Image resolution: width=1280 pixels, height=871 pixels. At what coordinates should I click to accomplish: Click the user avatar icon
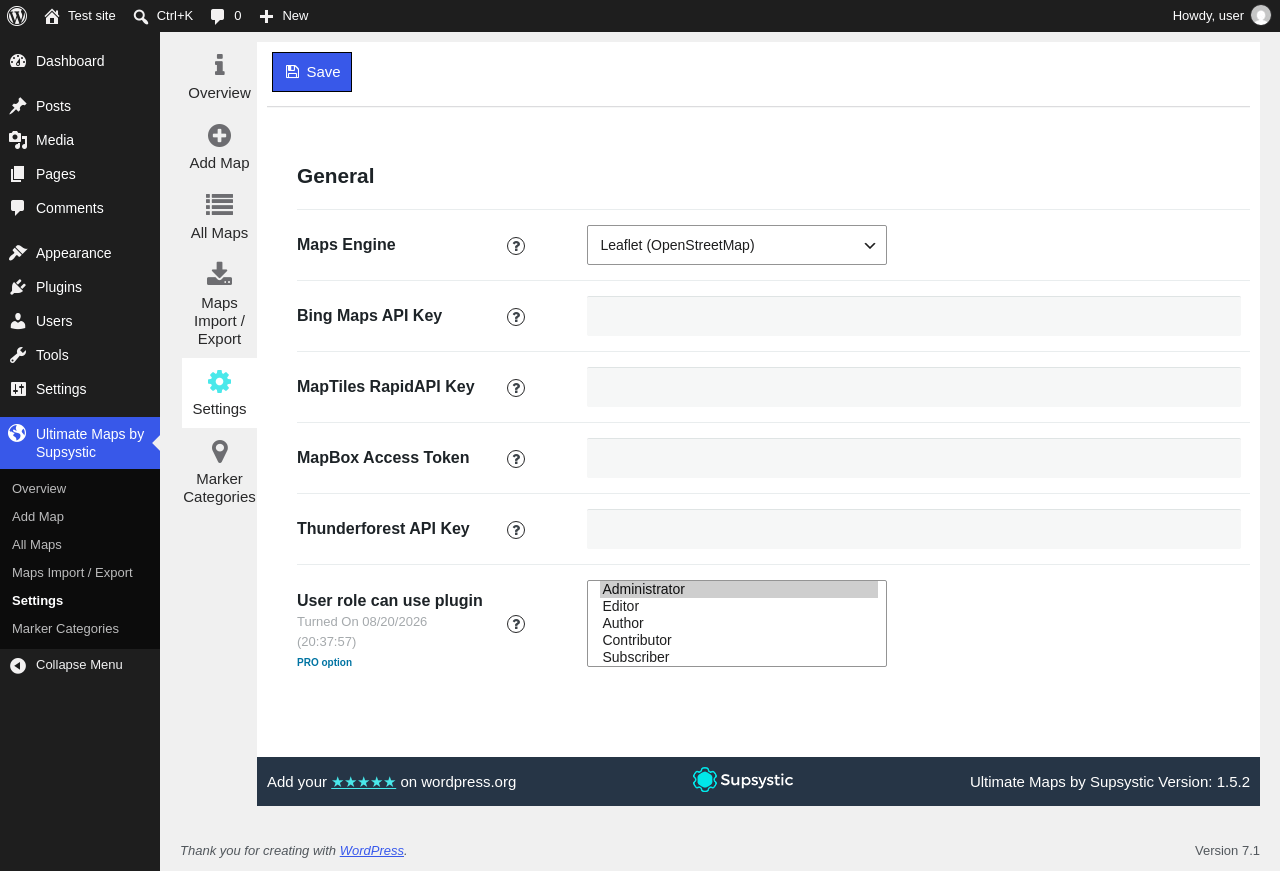1261,15
